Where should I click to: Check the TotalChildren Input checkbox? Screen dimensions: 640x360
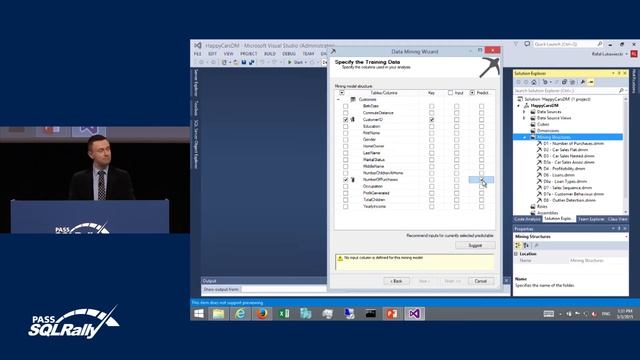point(456,200)
